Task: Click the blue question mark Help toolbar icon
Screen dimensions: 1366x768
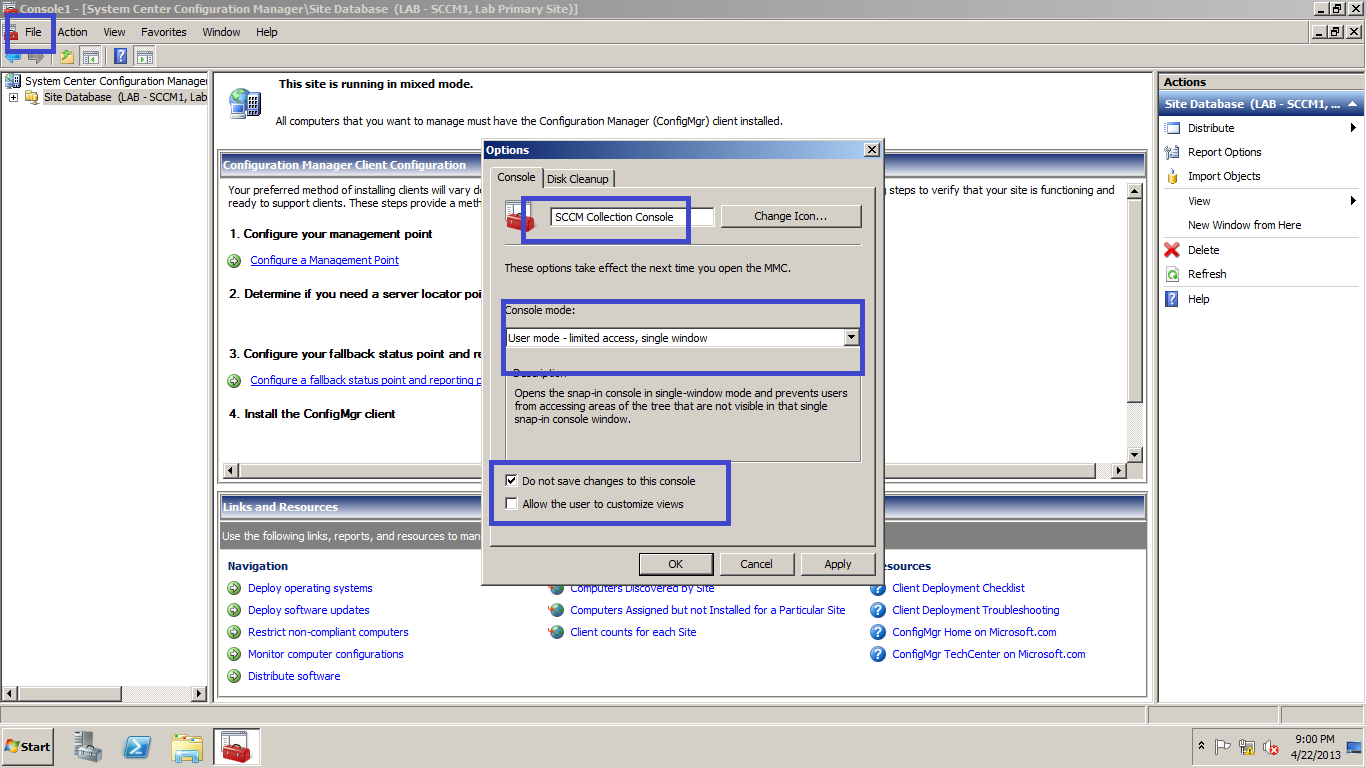Action: click(x=121, y=56)
